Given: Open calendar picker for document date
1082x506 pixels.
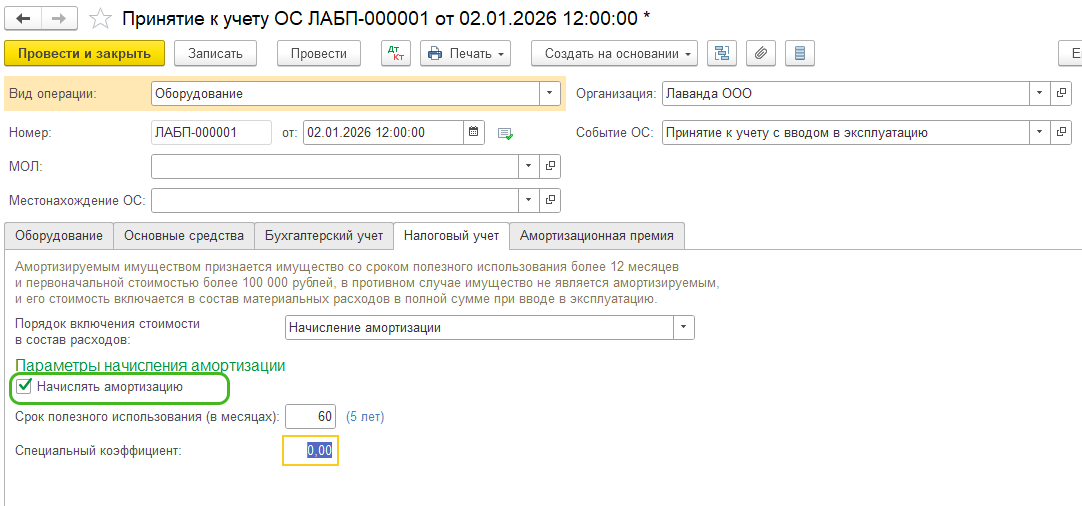Looking at the screenshot, I should tap(474, 132).
